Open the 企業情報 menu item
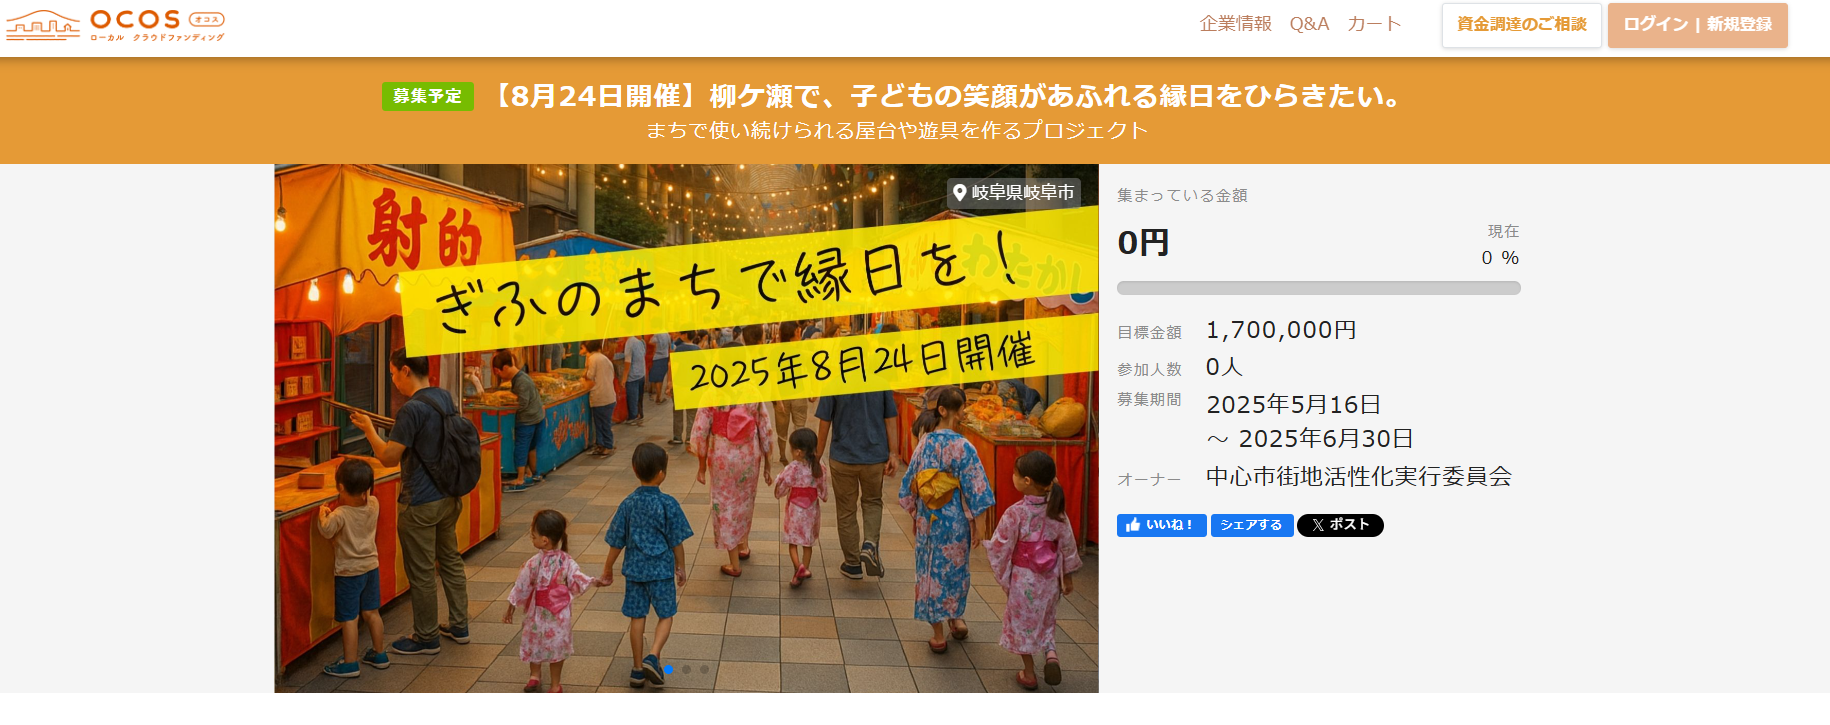The image size is (1830, 725). (x=1236, y=24)
